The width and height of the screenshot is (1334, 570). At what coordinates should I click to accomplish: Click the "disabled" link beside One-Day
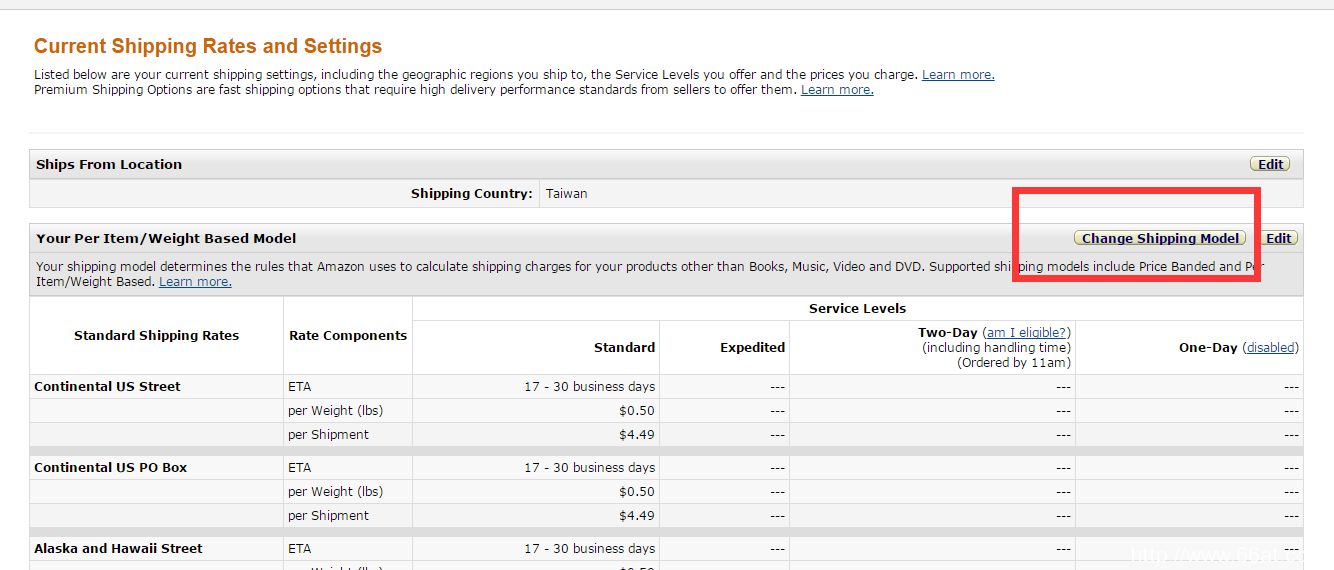[1270, 347]
